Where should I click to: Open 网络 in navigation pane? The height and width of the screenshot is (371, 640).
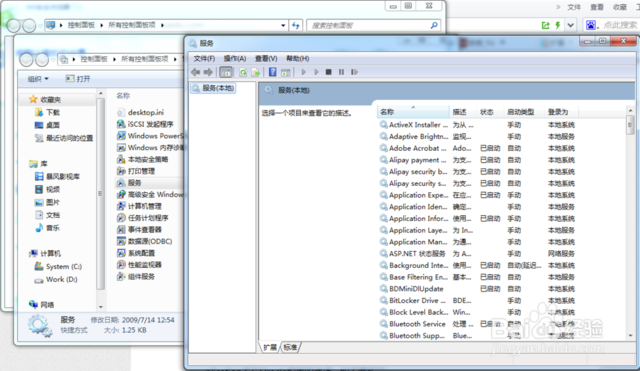pos(42,304)
